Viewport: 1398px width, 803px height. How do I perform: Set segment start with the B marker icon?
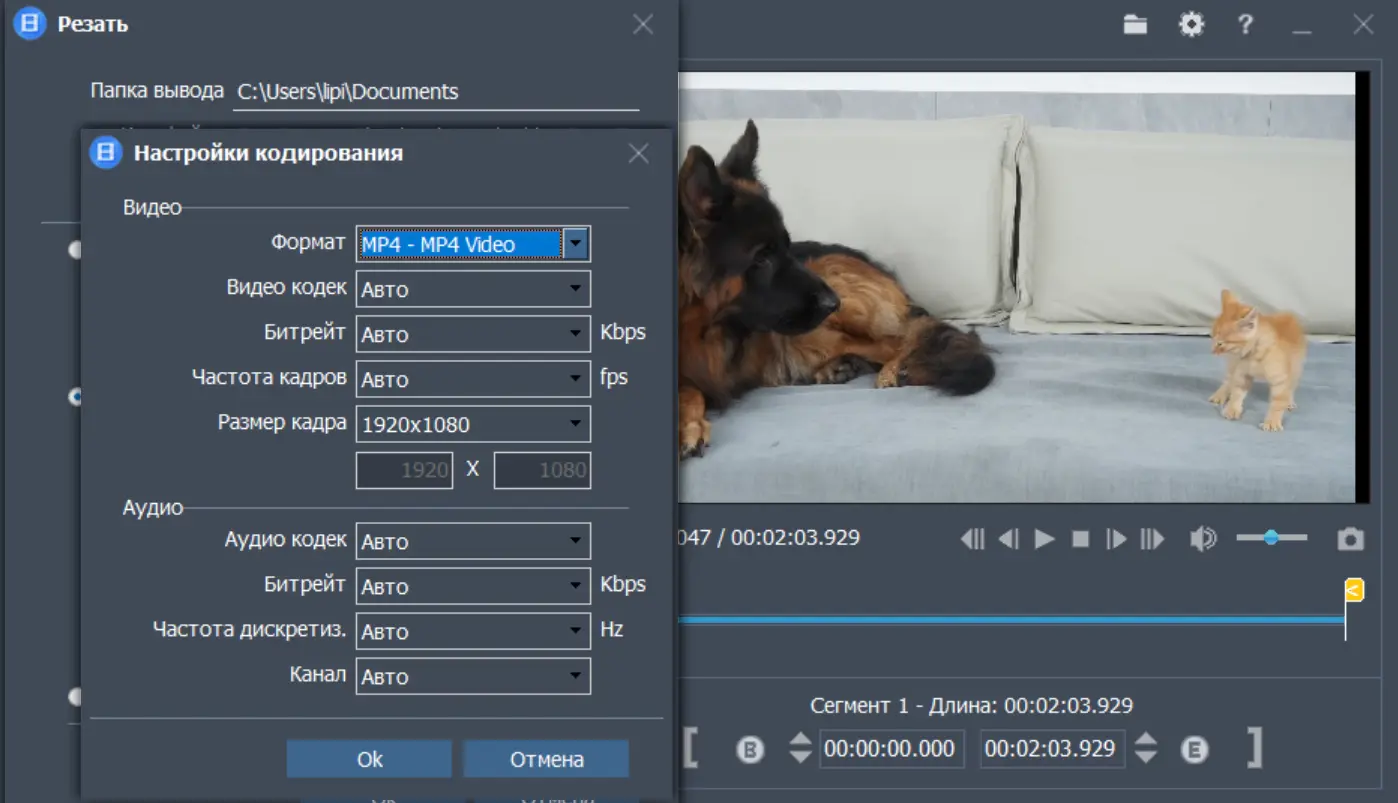(750, 749)
